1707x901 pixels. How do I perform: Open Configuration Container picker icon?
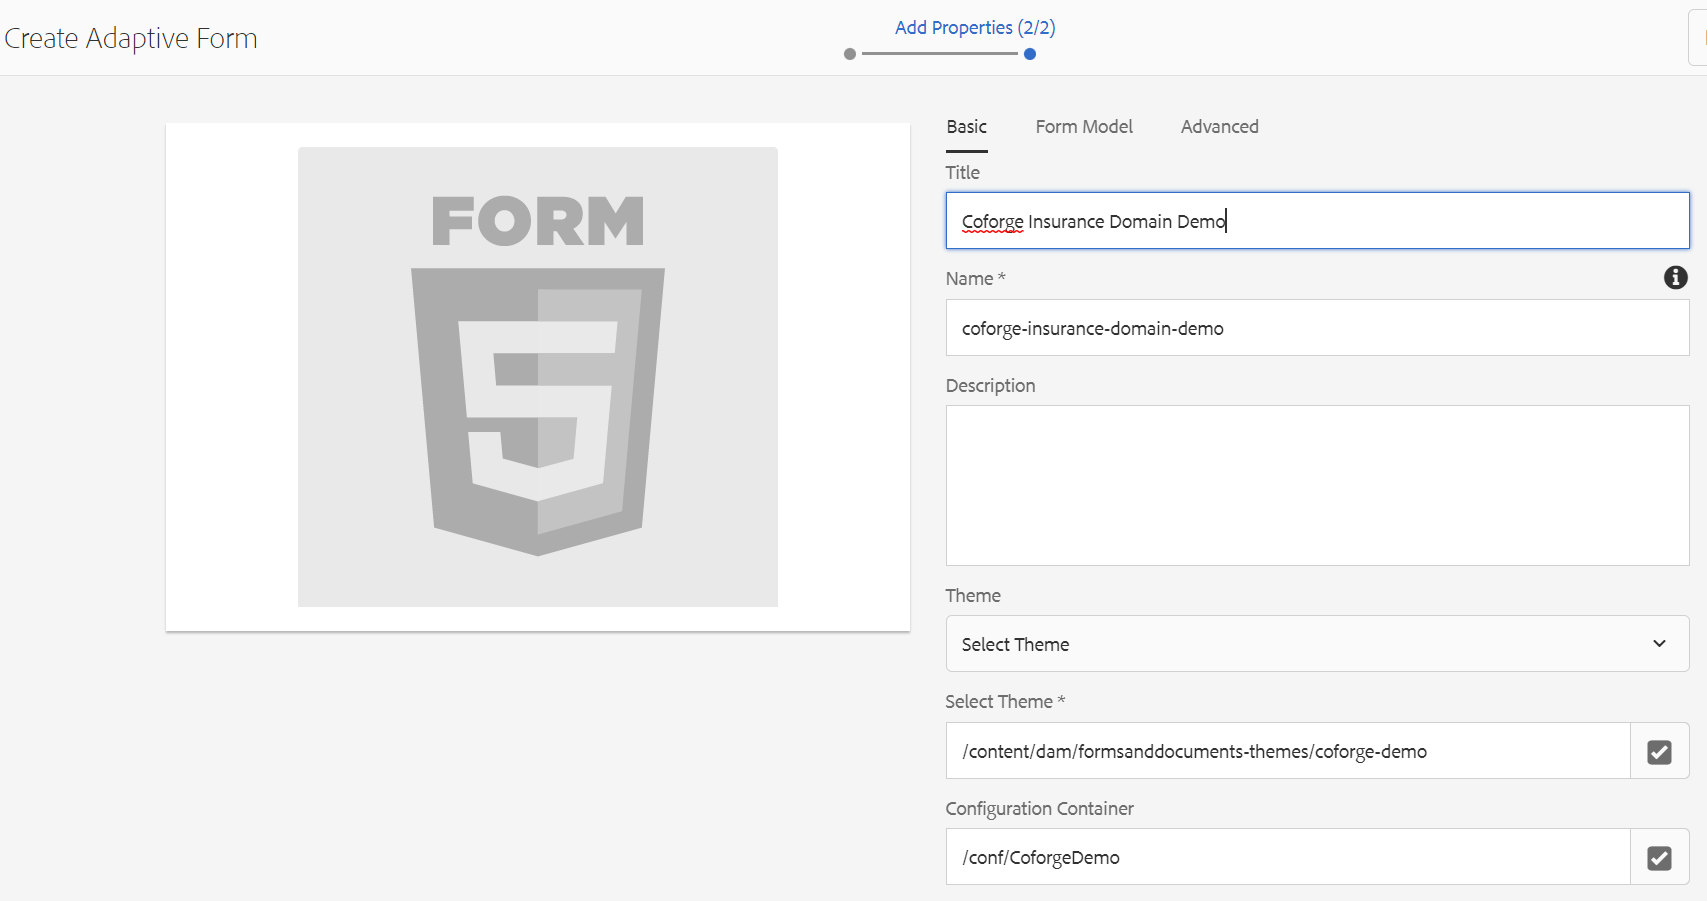tap(1659, 857)
